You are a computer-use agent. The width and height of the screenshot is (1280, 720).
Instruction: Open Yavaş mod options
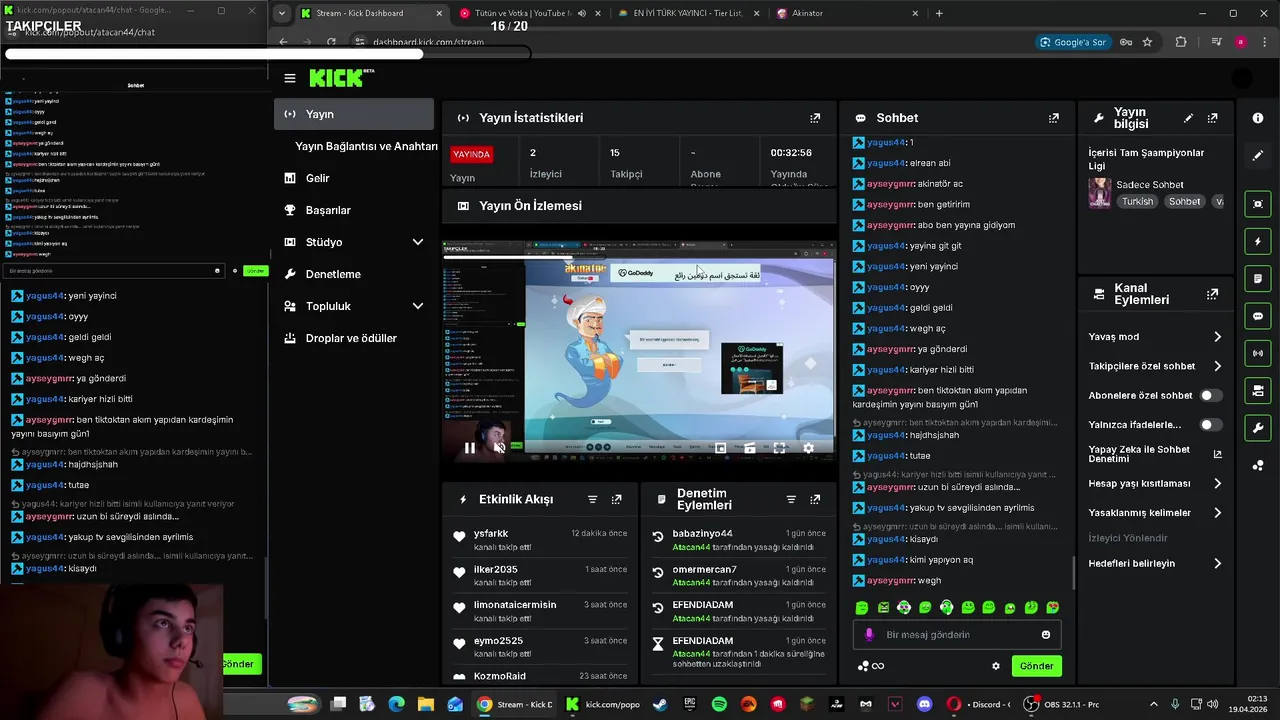(1155, 337)
